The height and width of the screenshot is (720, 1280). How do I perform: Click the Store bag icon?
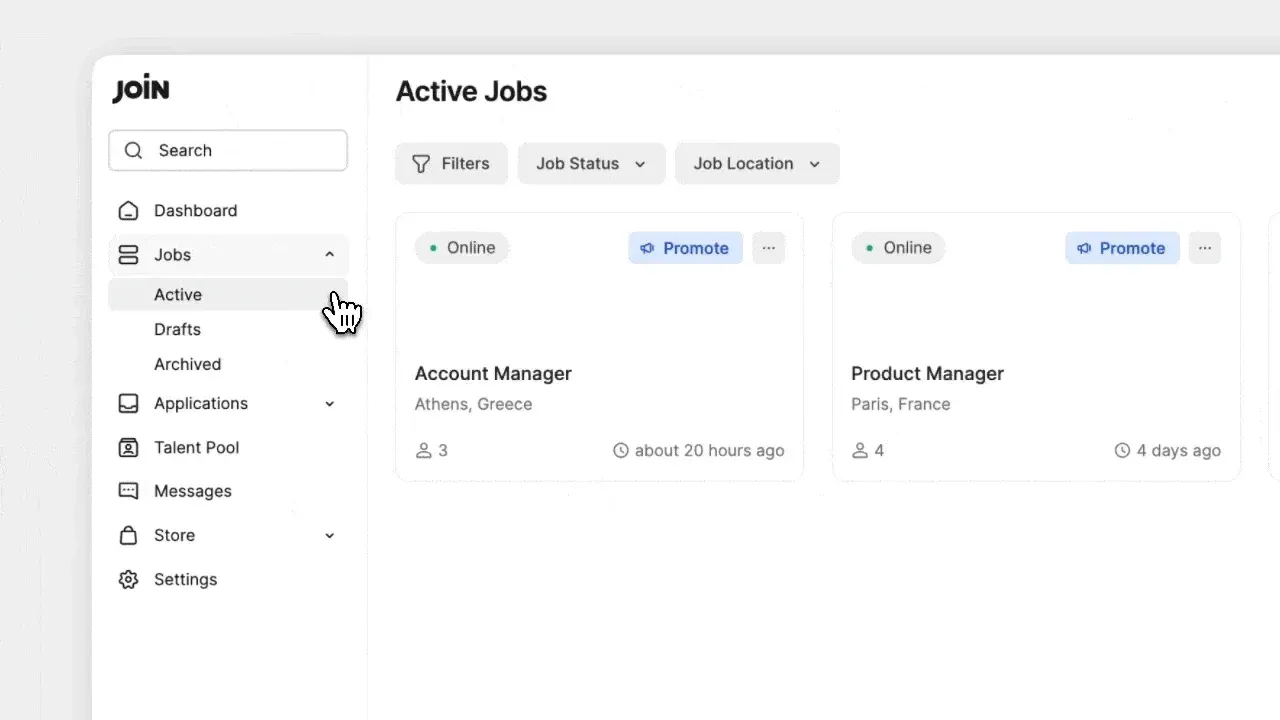click(x=128, y=536)
